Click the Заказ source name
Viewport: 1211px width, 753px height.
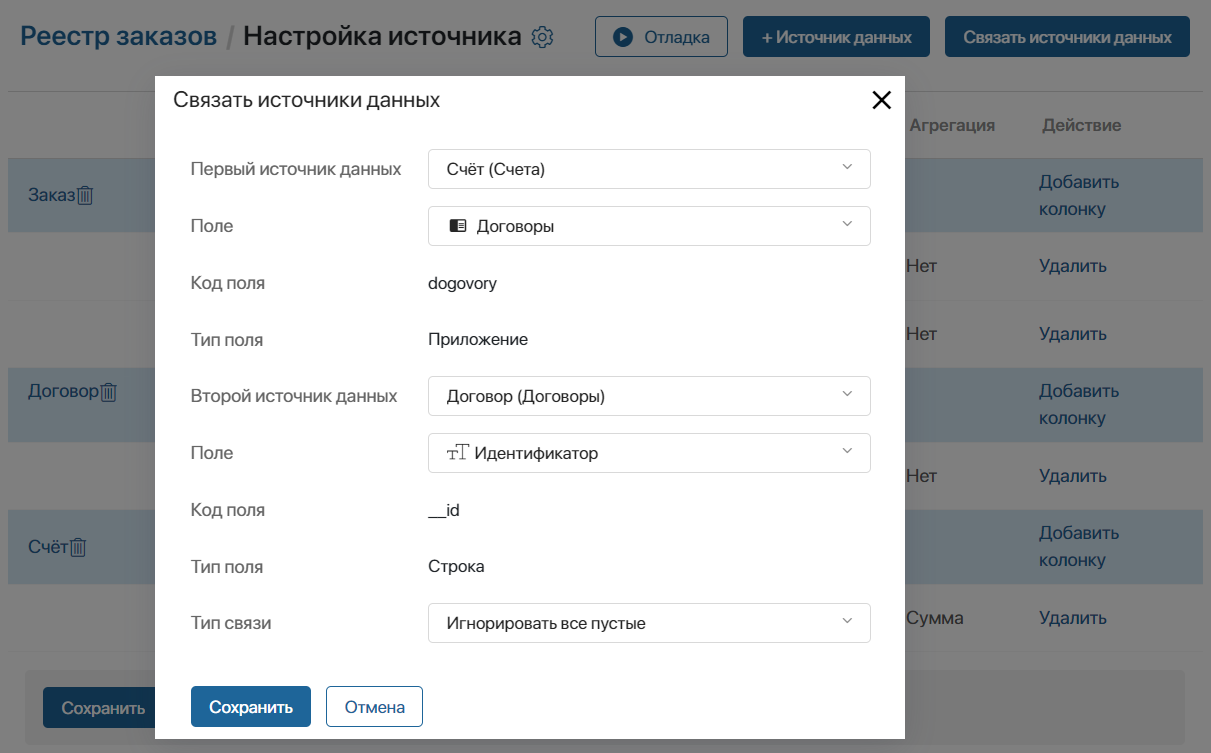[x=51, y=195]
